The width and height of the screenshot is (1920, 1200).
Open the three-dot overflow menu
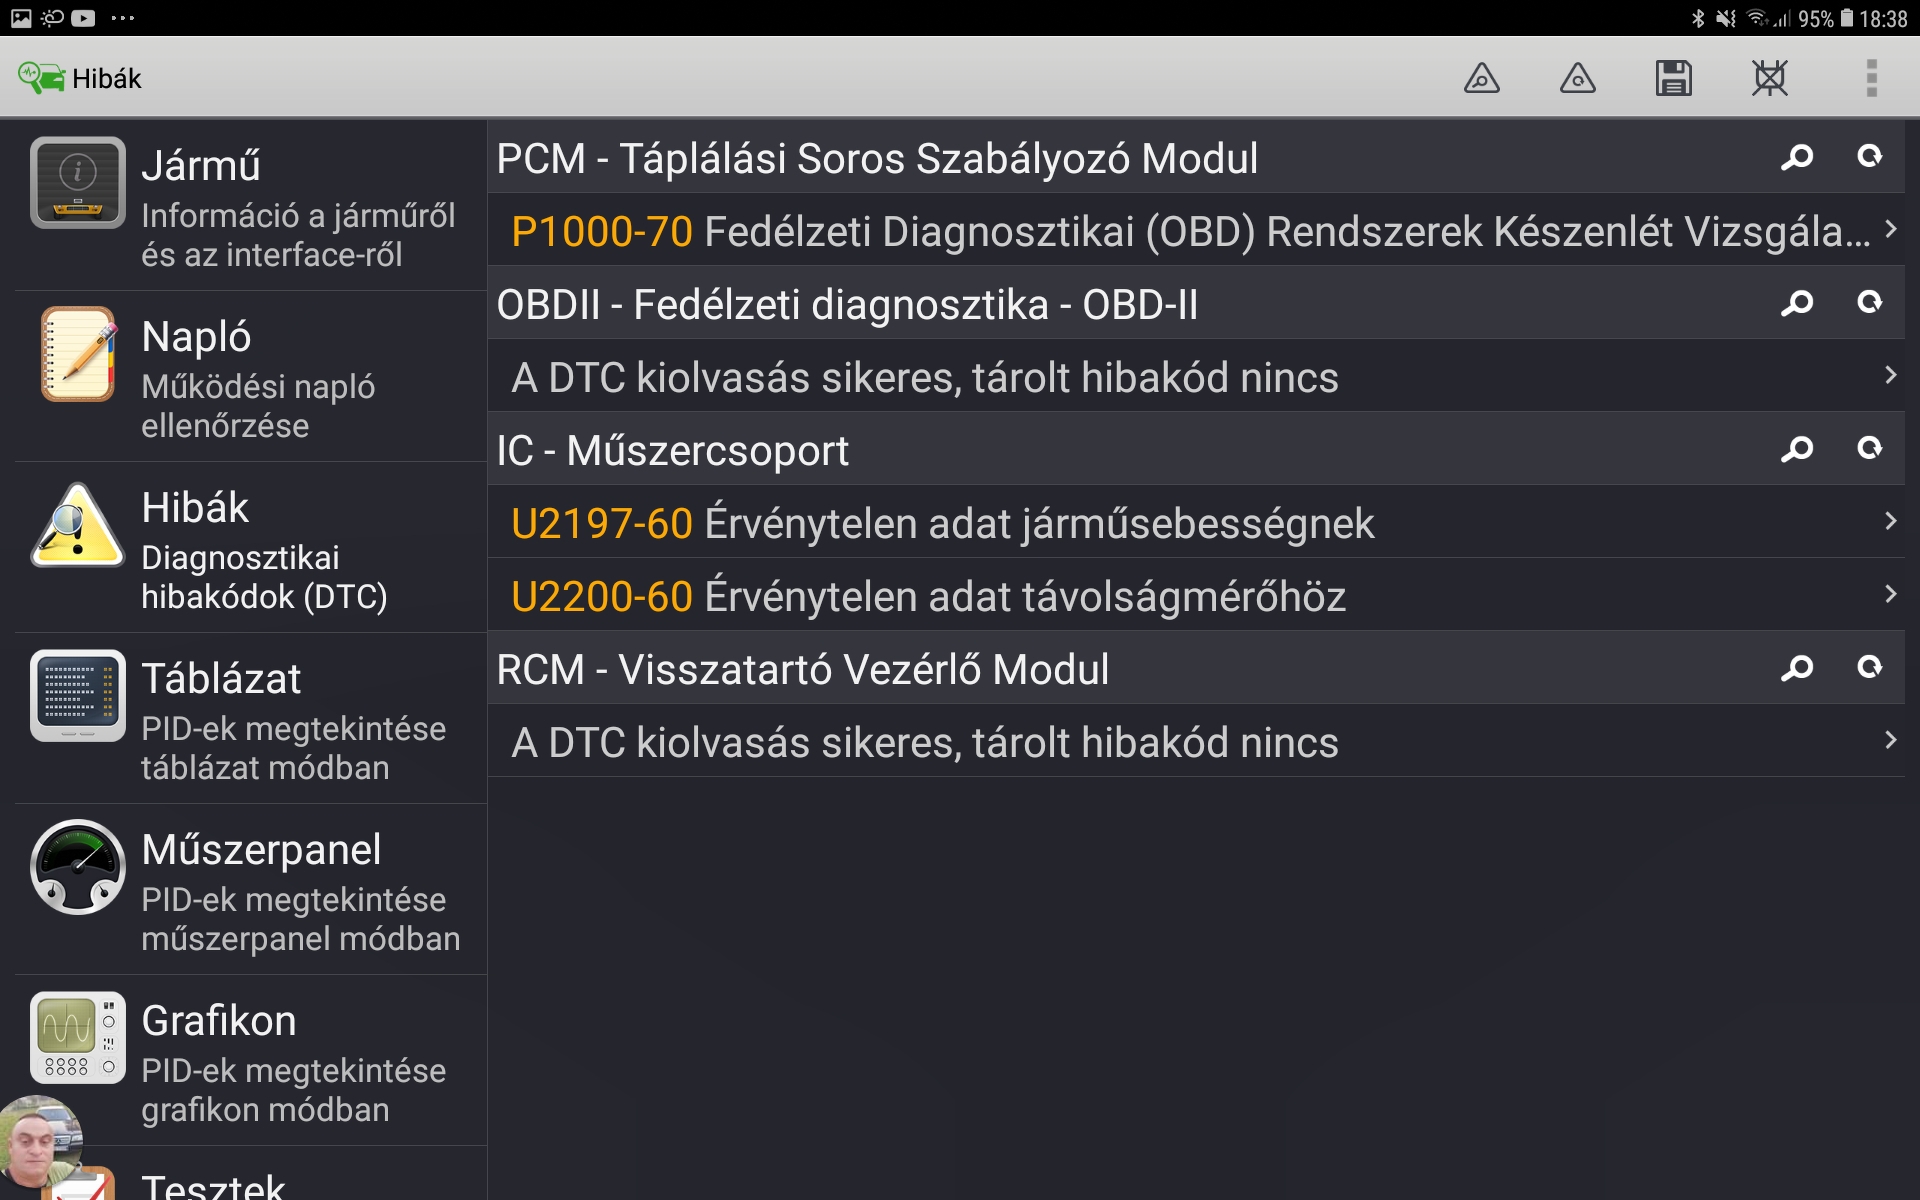1871,78
